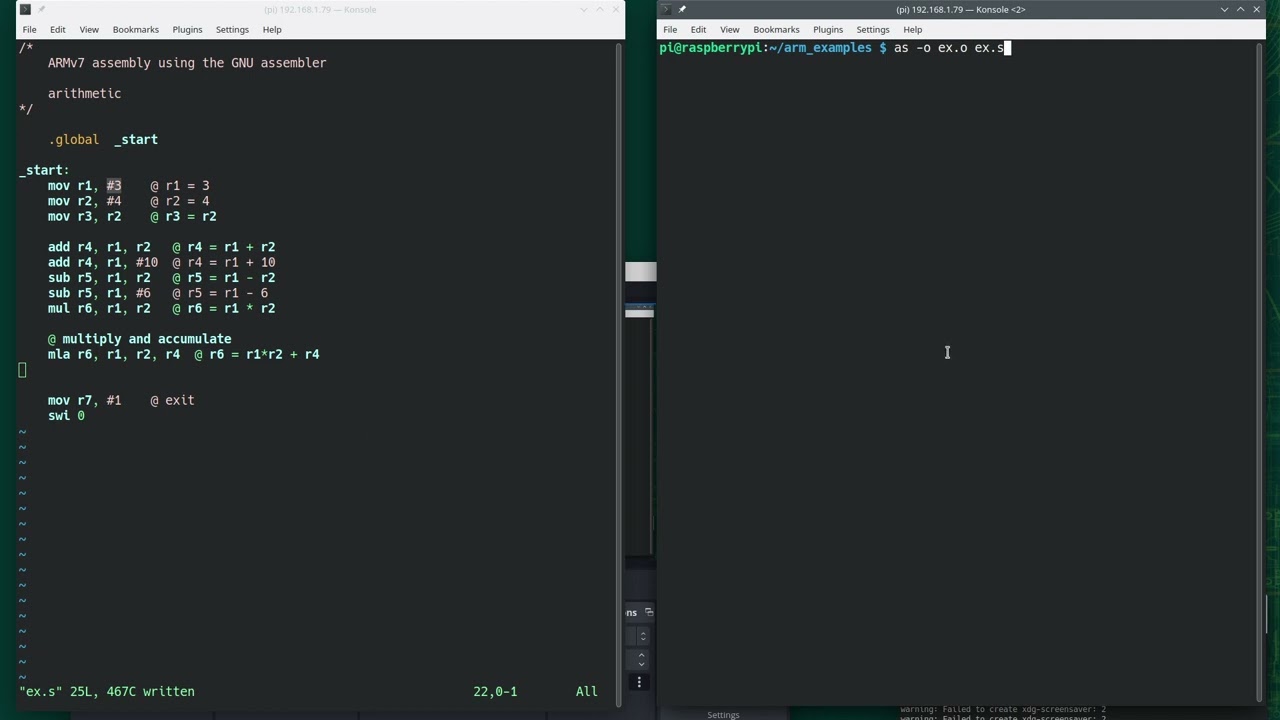
Task: Open Plugins menu in left Konsole window
Action: [x=187, y=29]
